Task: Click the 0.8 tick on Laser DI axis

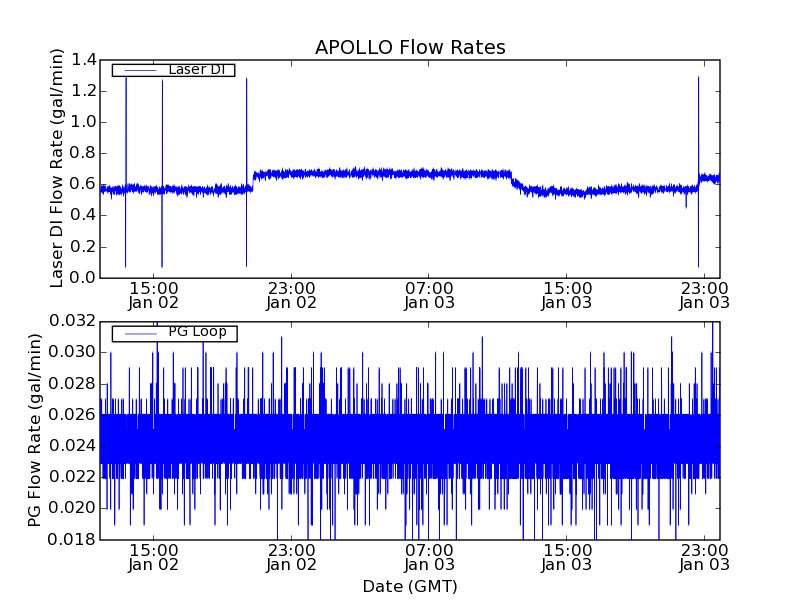Action: pyautogui.click(x=83, y=154)
